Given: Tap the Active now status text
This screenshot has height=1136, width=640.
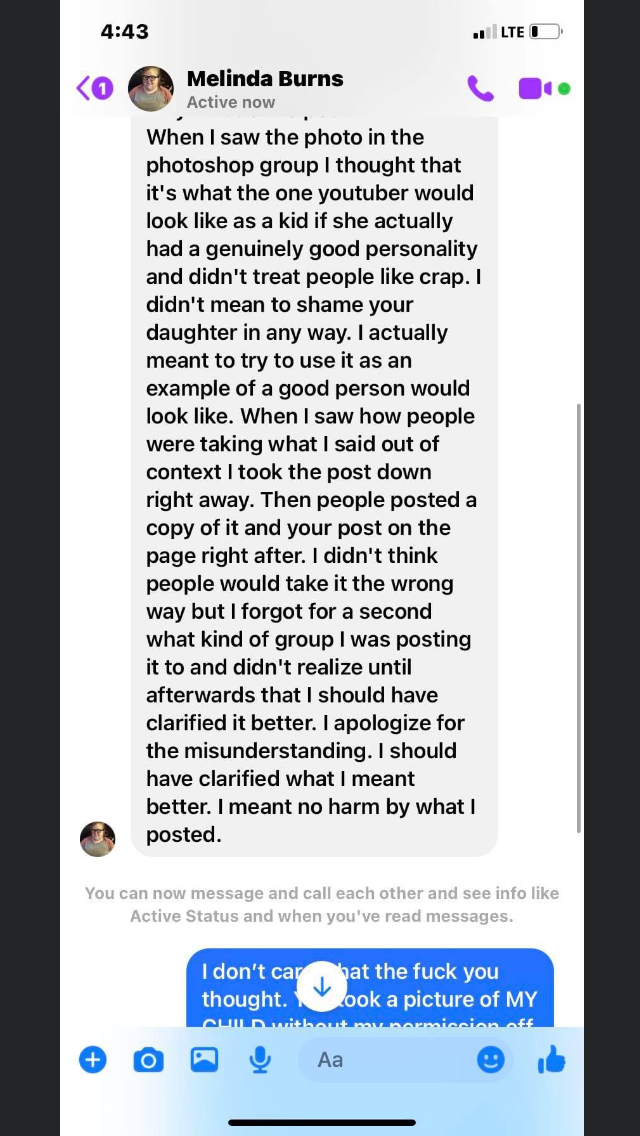Looking at the screenshot, I should click(x=230, y=102).
